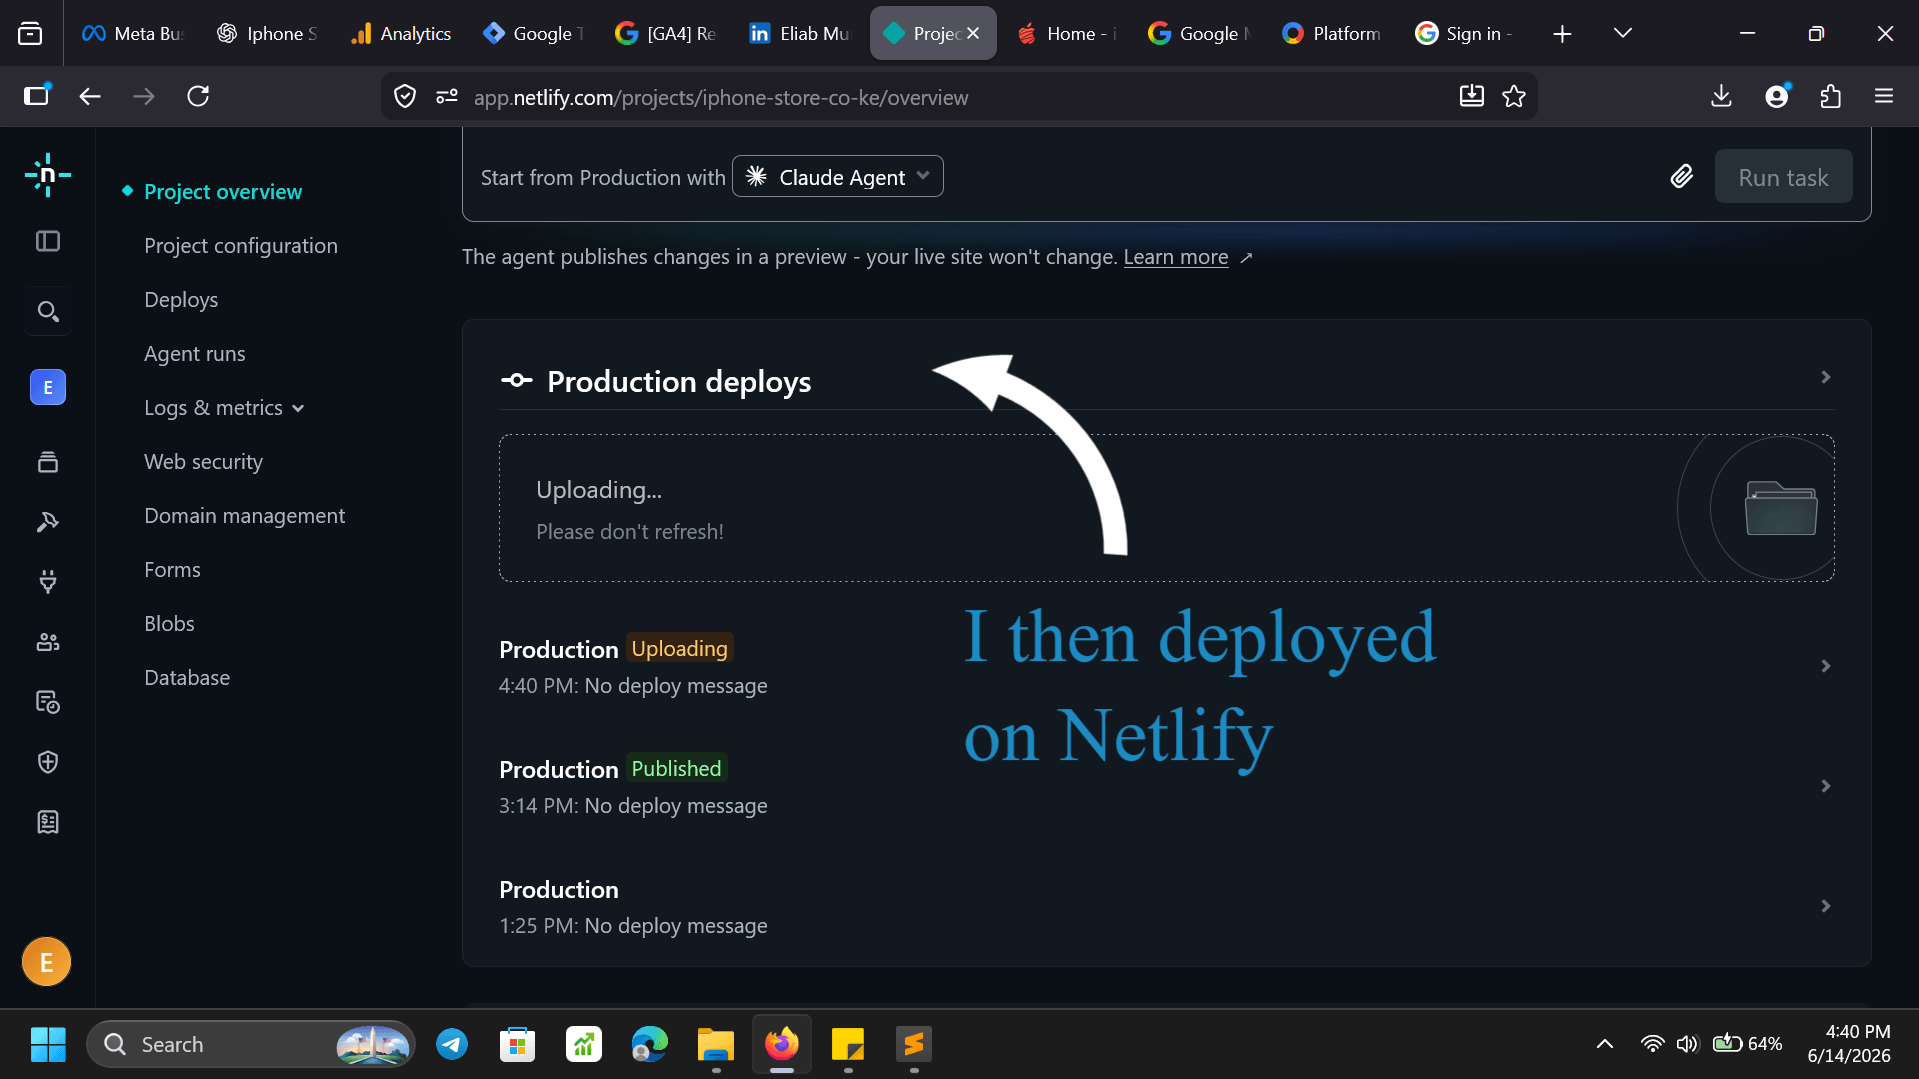1919x1079 pixels.
Task: Expand the Production deploys section chevron
Action: pyautogui.click(x=1826, y=377)
